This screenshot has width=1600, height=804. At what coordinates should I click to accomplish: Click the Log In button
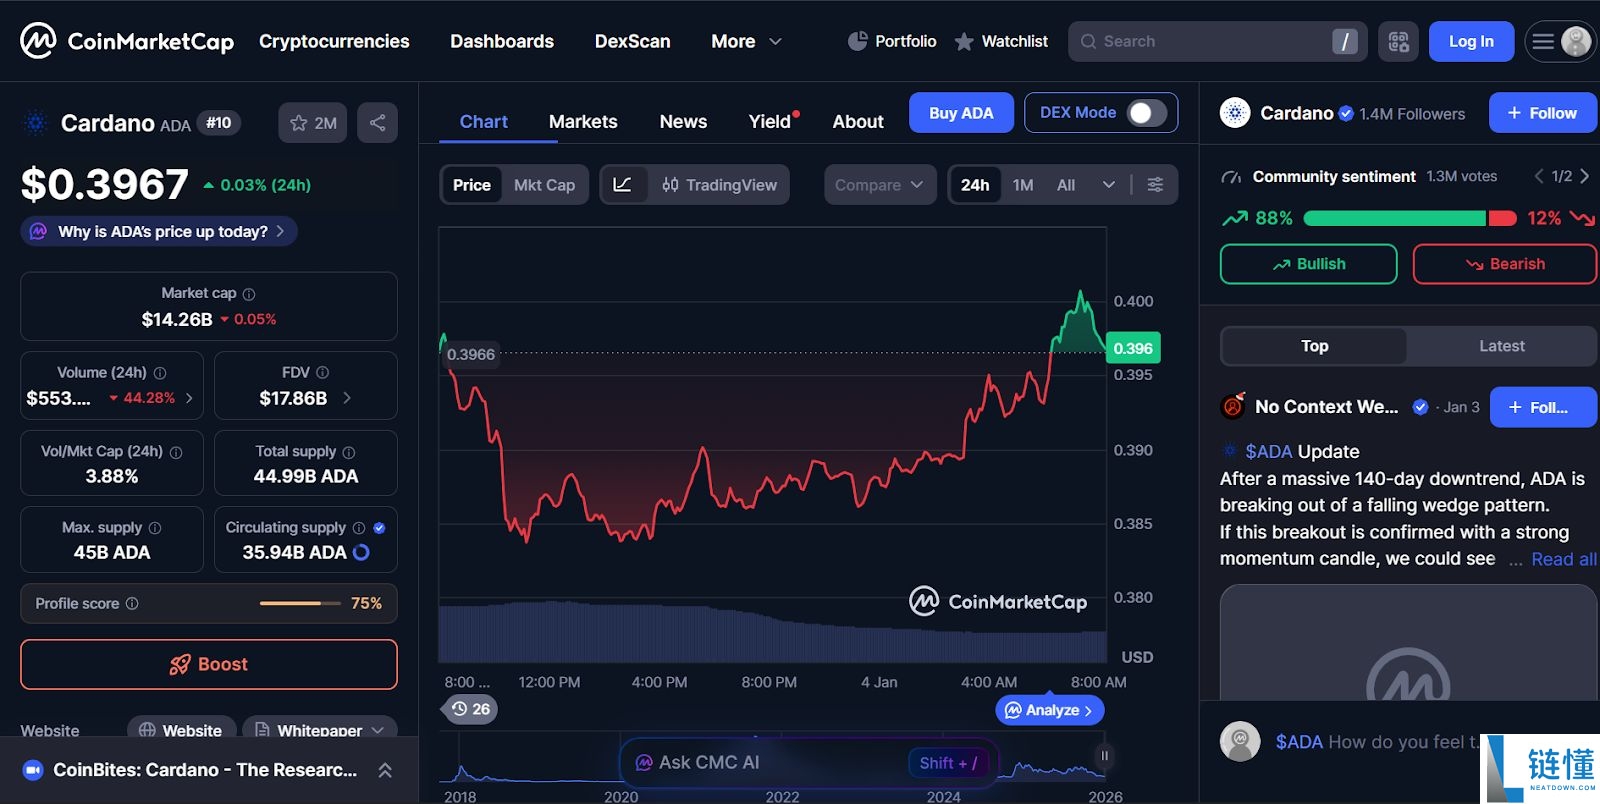click(1471, 42)
